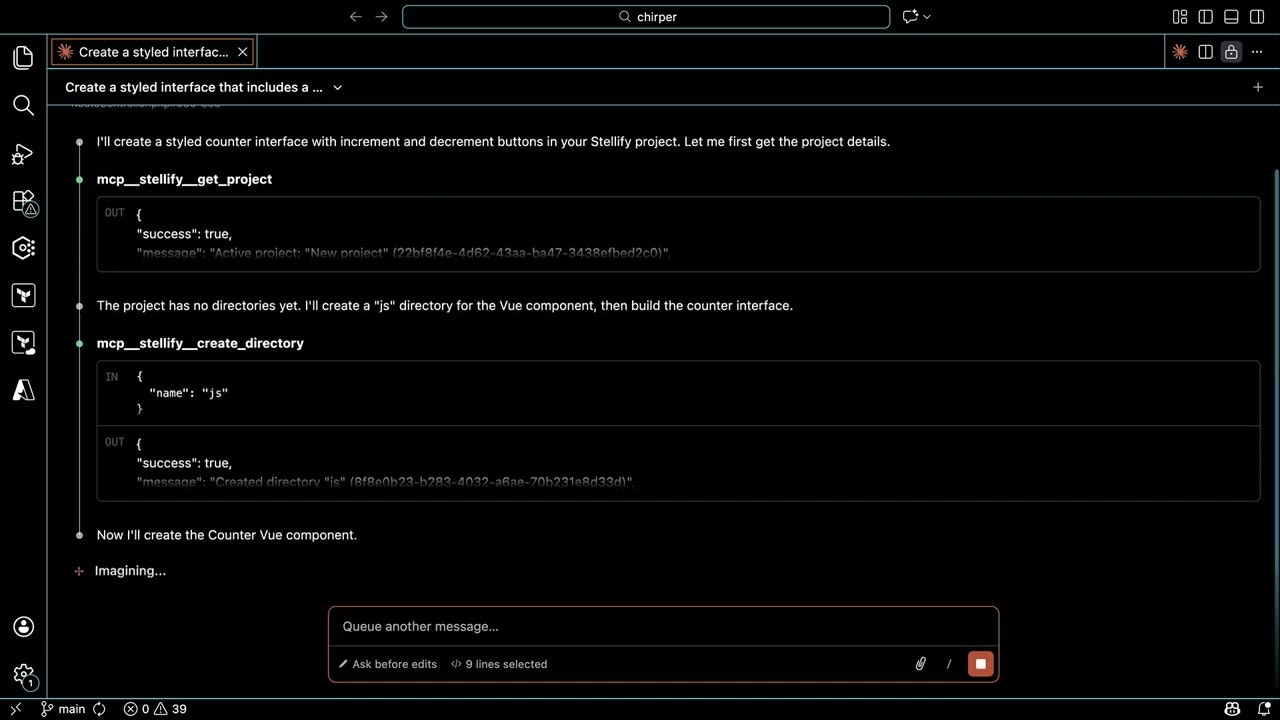Click the extensions icon in the left sidebar
Screen dimensions: 1280x720
pos(23,202)
